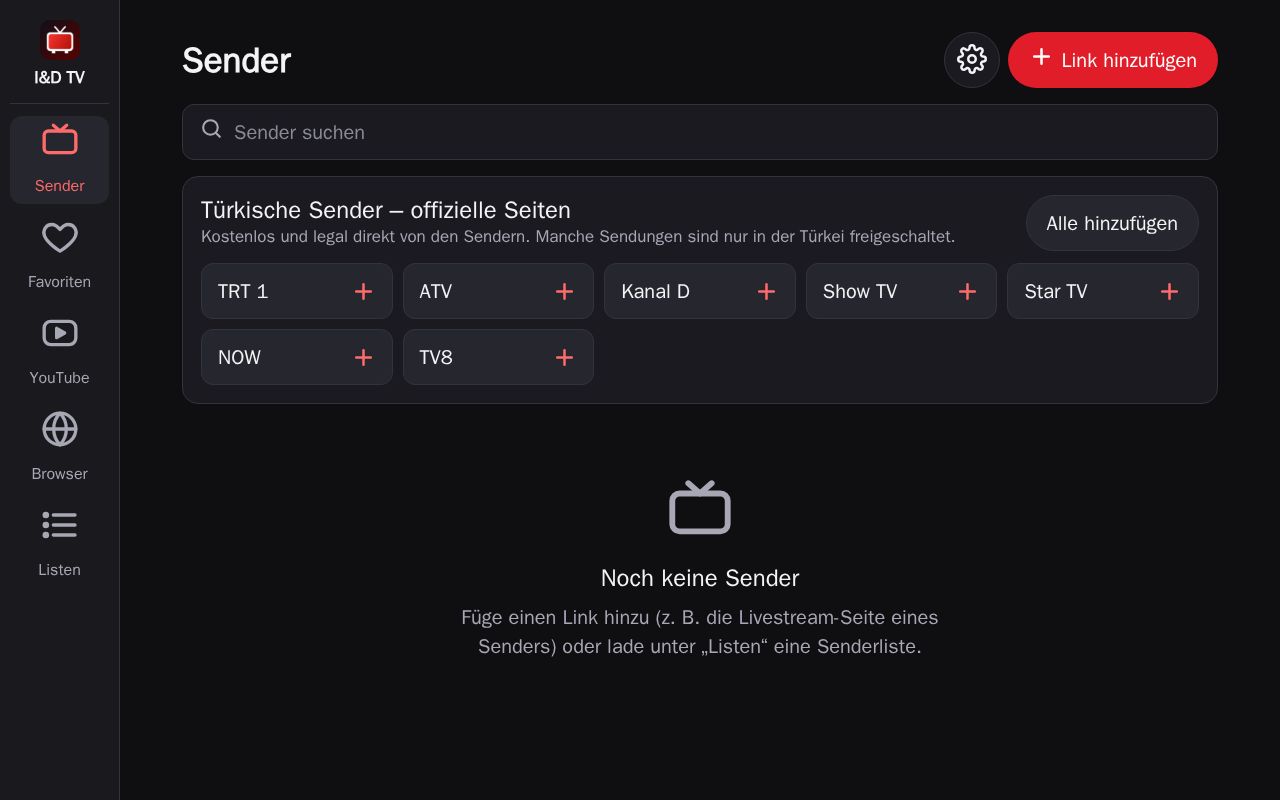
Task: Click the search magnifier icon
Action: coord(211,129)
